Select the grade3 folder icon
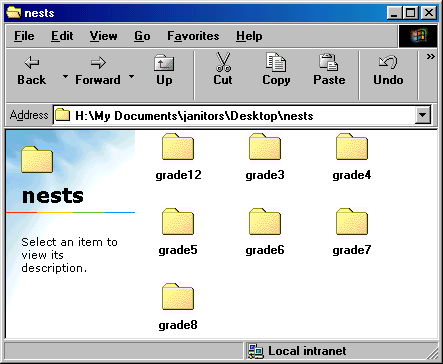The height and width of the screenshot is (364, 443). click(x=265, y=146)
